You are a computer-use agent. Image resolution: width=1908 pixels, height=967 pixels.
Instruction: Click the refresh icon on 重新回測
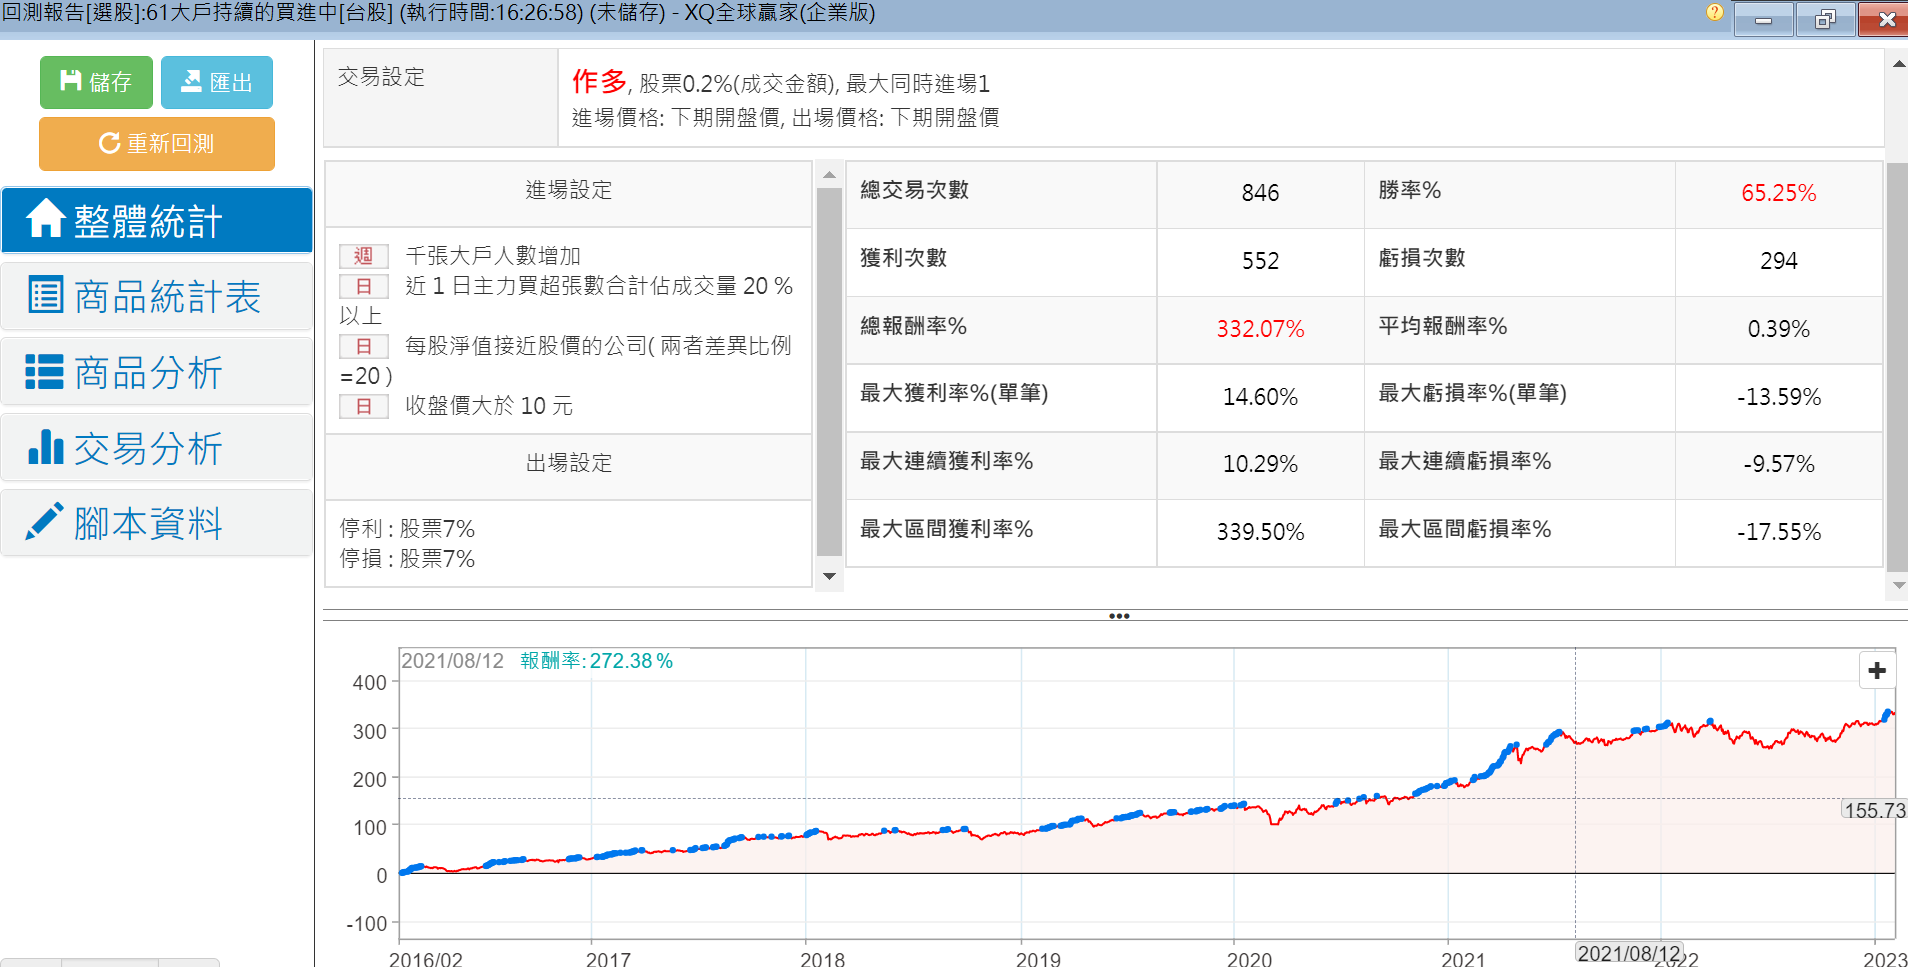[x=109, y=143]
